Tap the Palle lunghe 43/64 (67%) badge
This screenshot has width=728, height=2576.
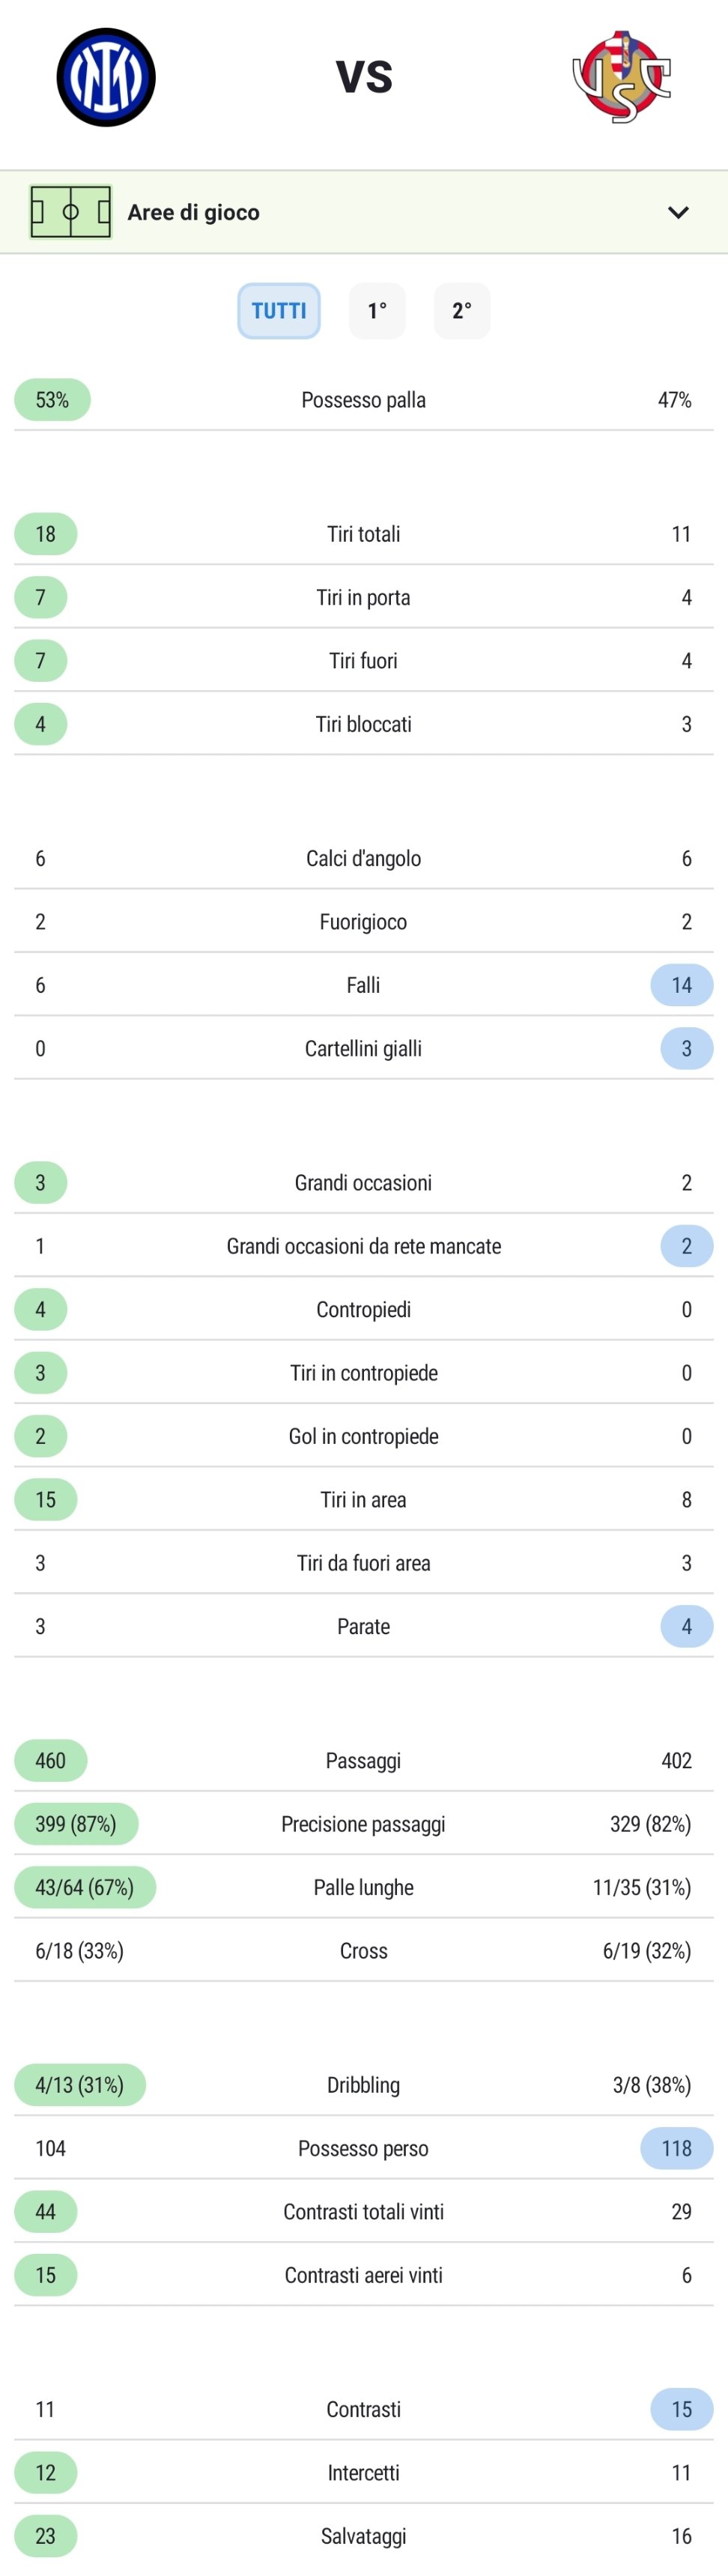(85, 1887)
